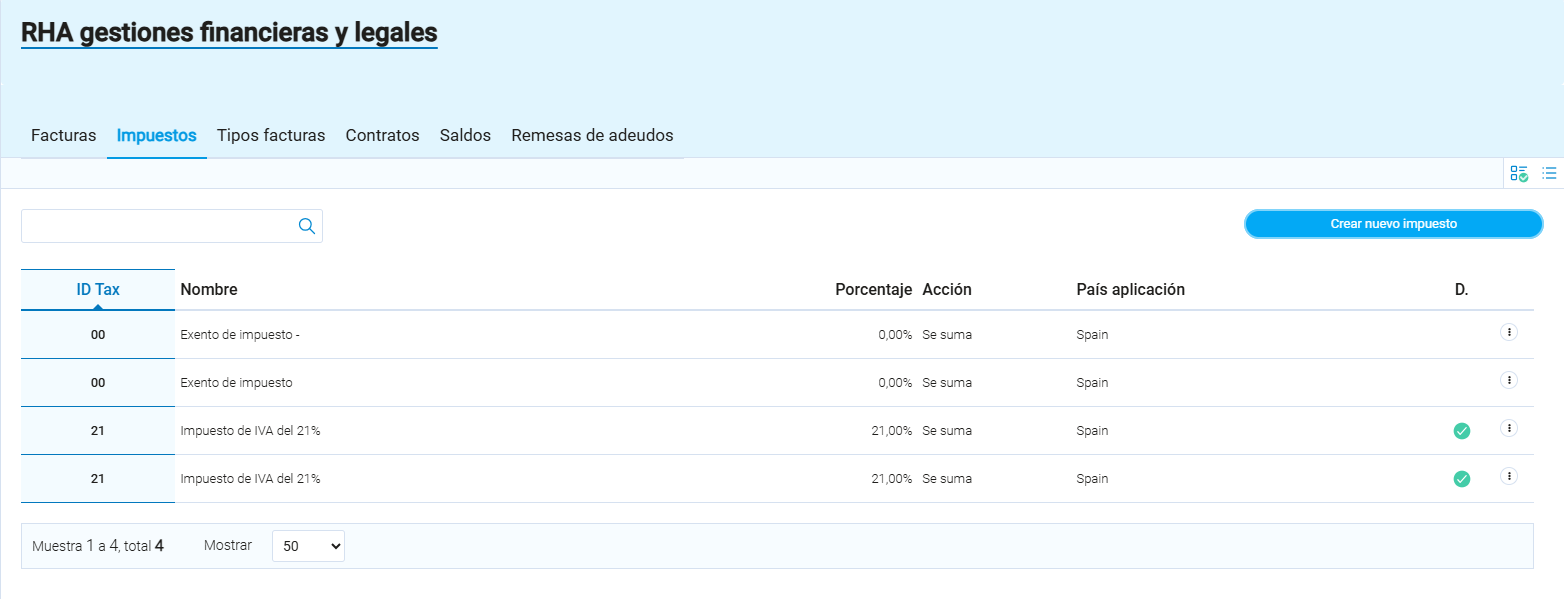Sort table by Nombre column header
The image size is (1564, 599).
coord(209,290)
